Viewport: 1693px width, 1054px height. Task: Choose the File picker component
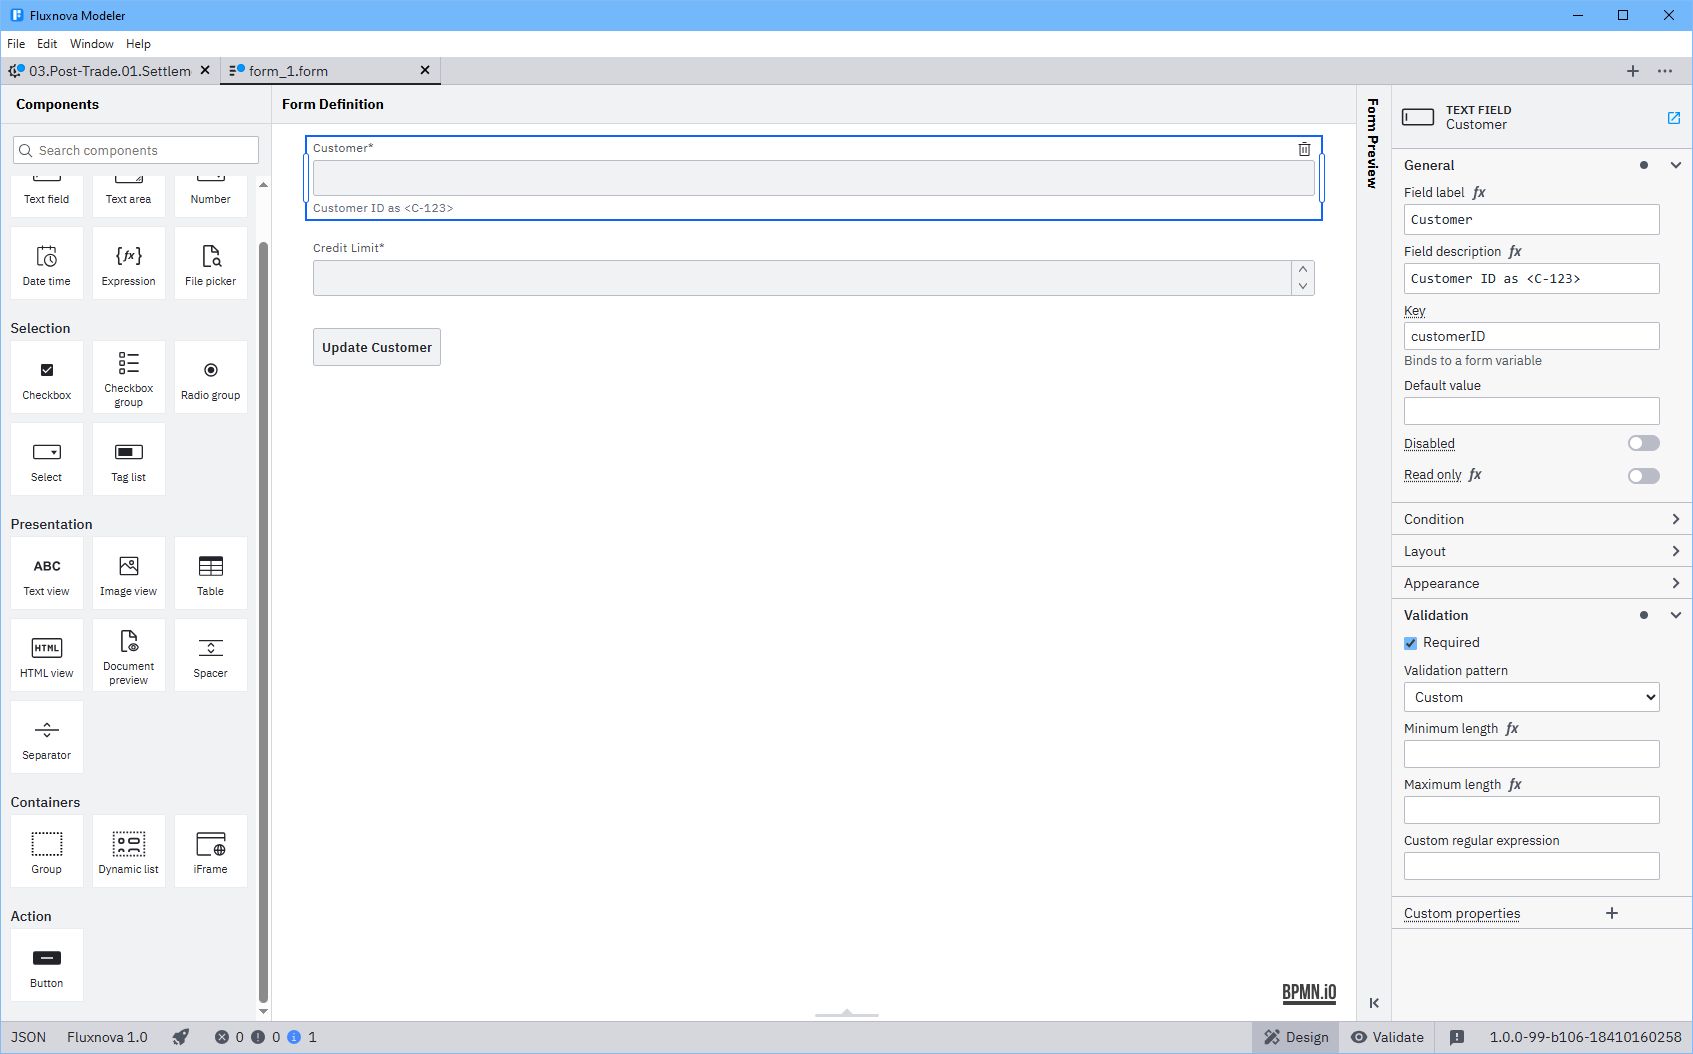(x=211, y=263)
